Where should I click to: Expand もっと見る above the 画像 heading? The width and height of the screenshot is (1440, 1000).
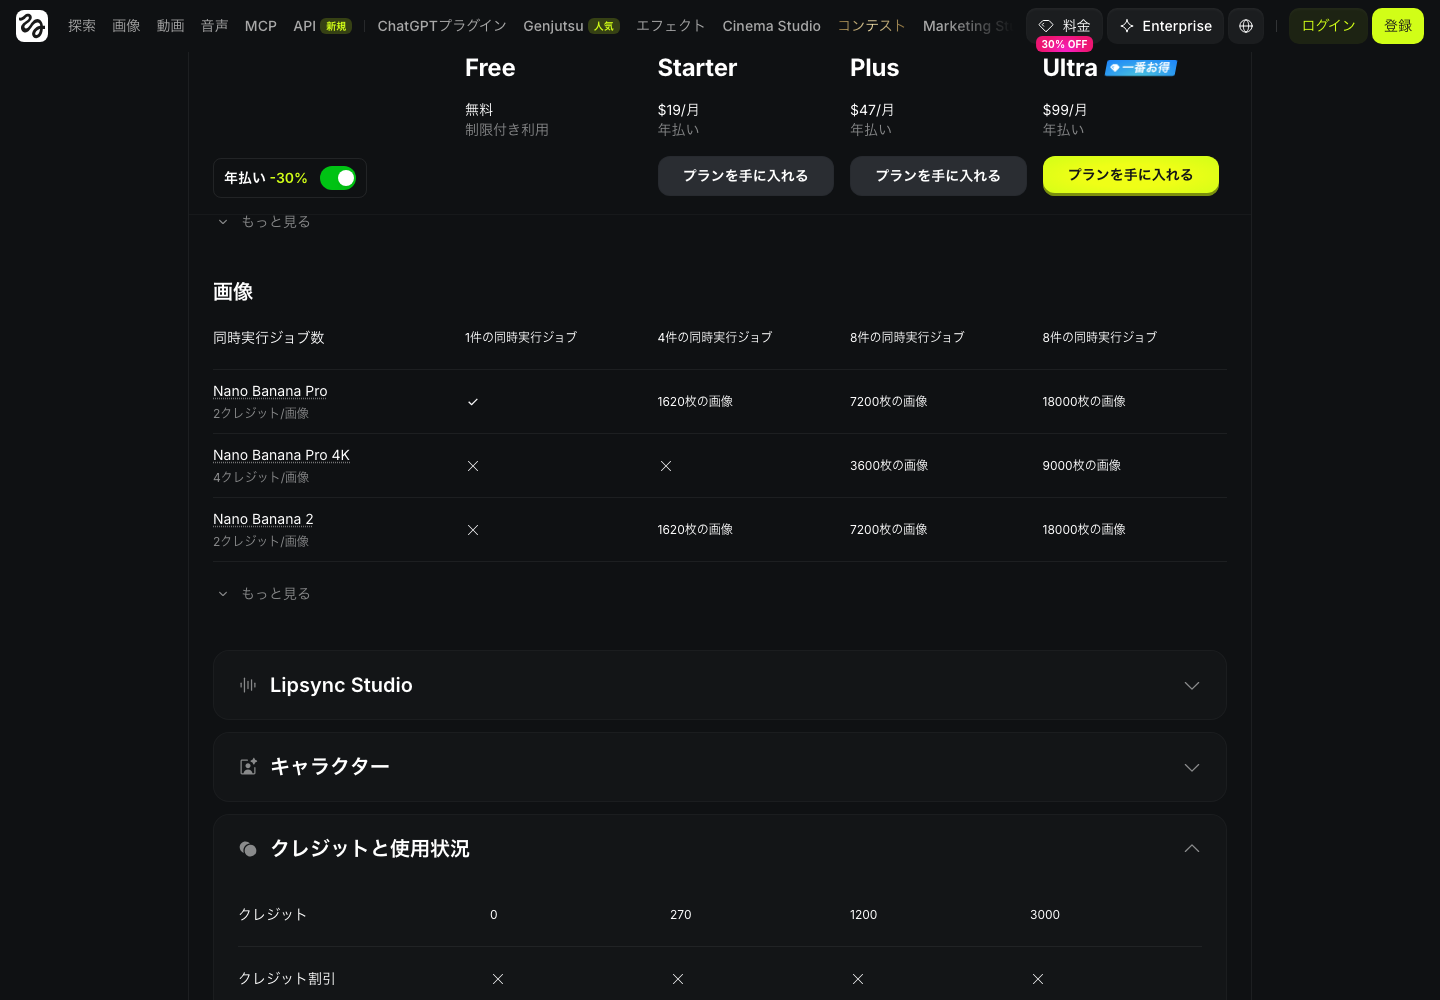(264, 222)
